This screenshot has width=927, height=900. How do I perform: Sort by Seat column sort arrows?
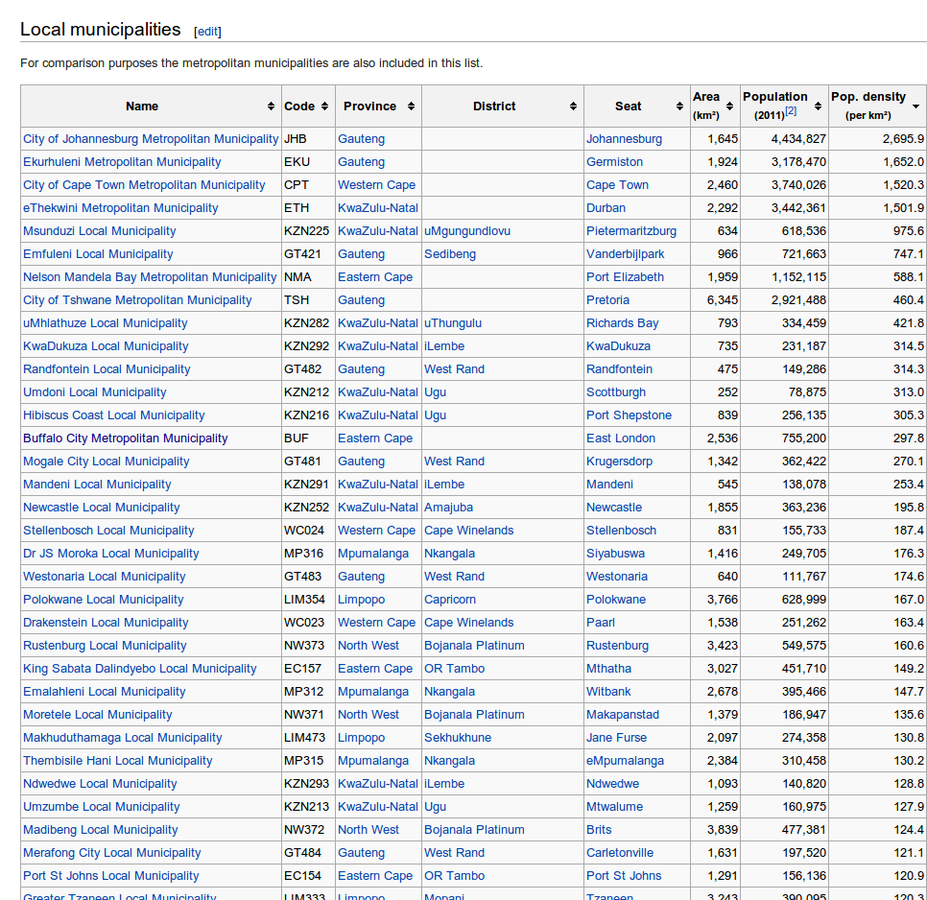point(679,106)
